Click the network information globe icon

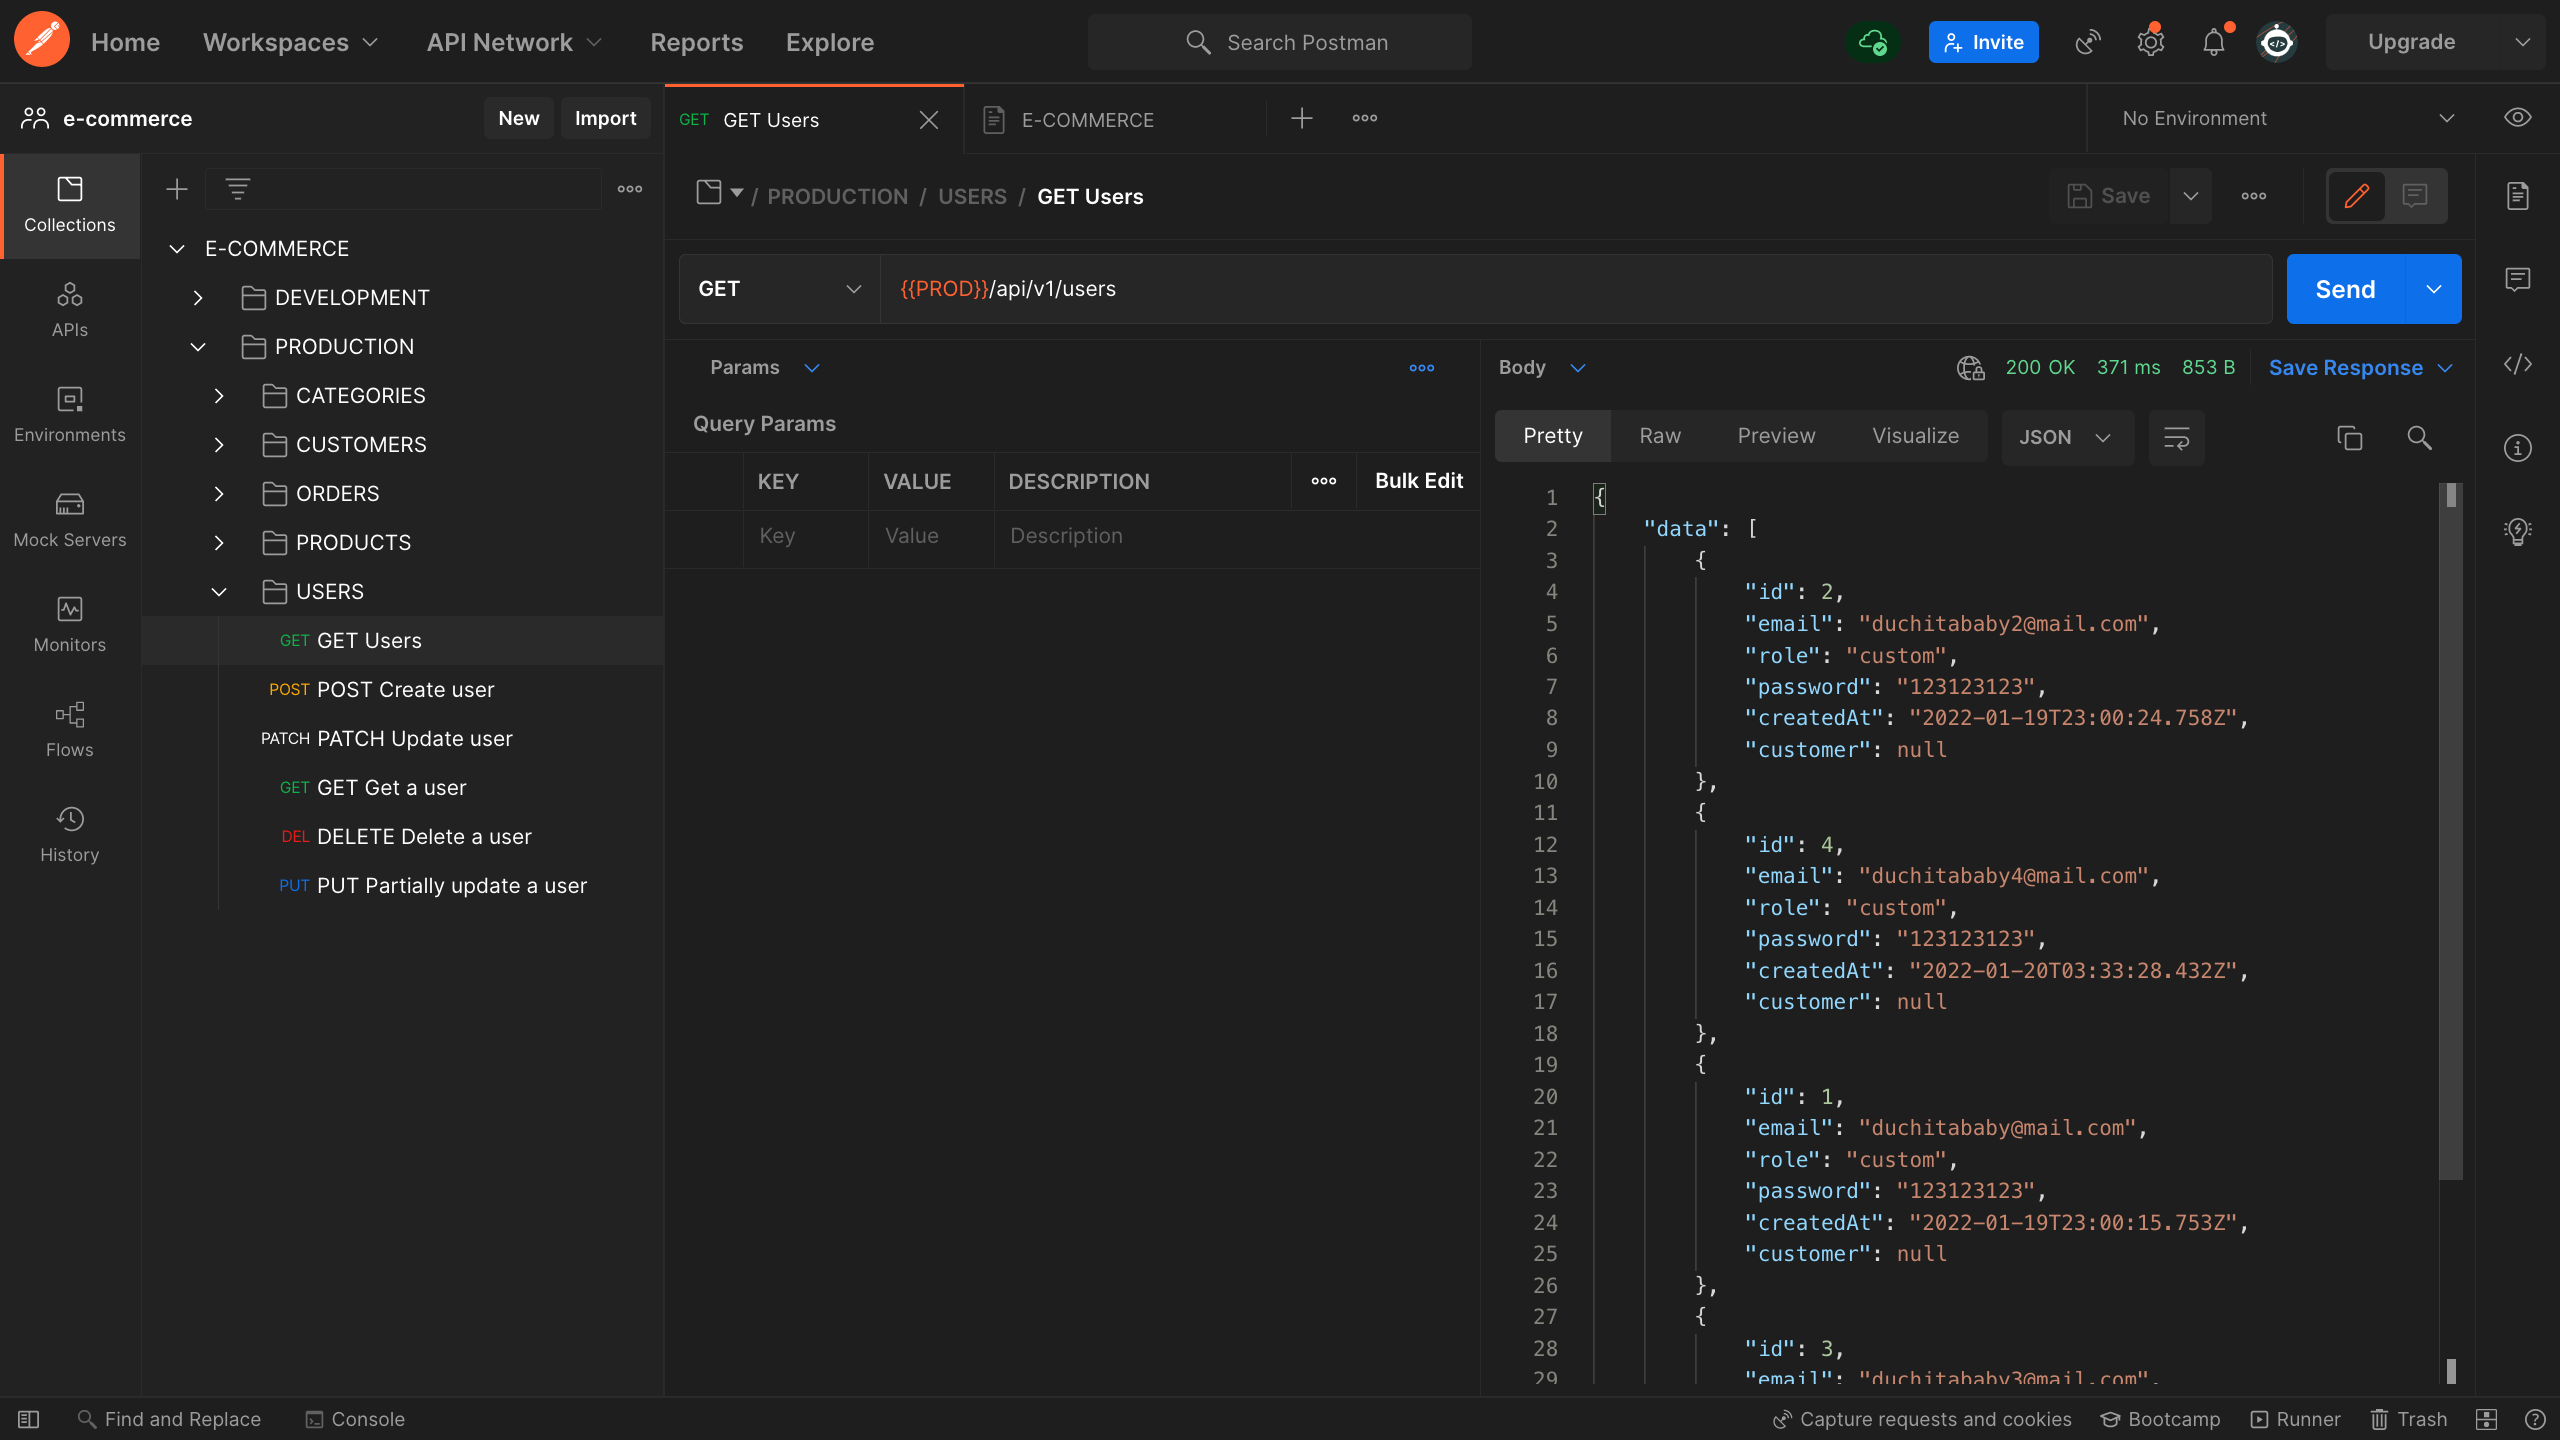[1971, 368]
